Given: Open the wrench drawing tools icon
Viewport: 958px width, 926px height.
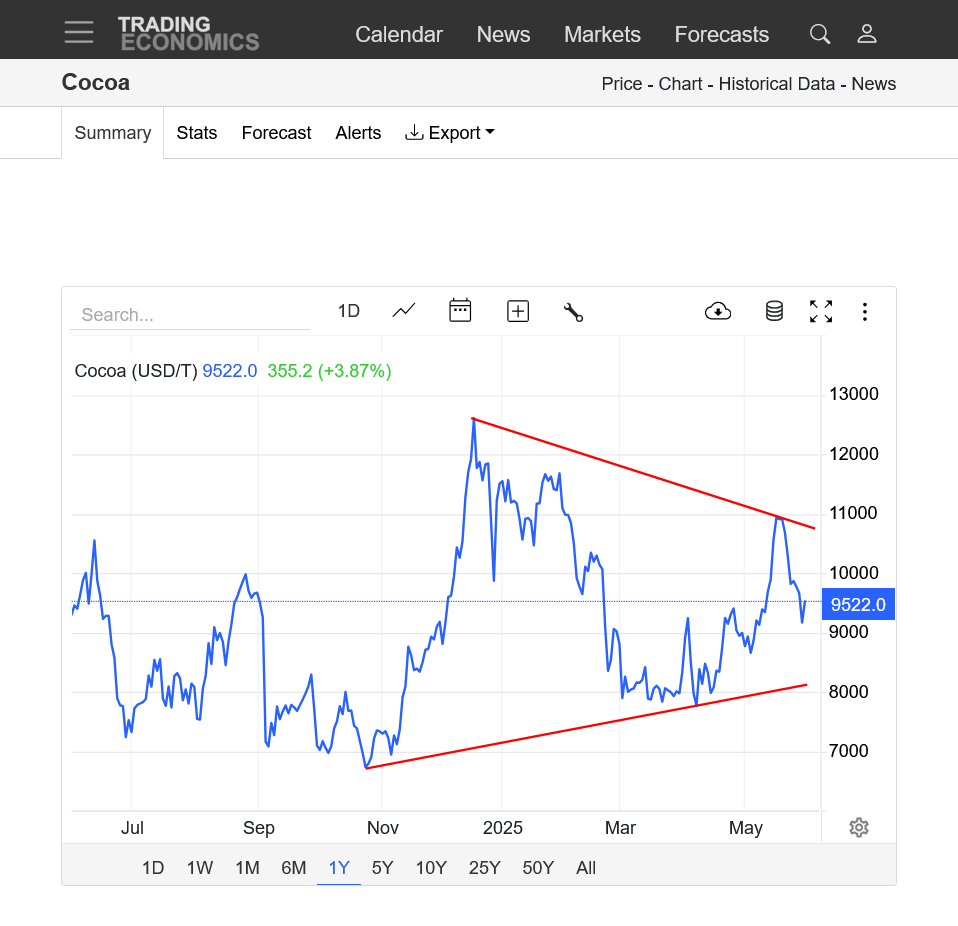Looking at the screenshot, I should (573, 312).
